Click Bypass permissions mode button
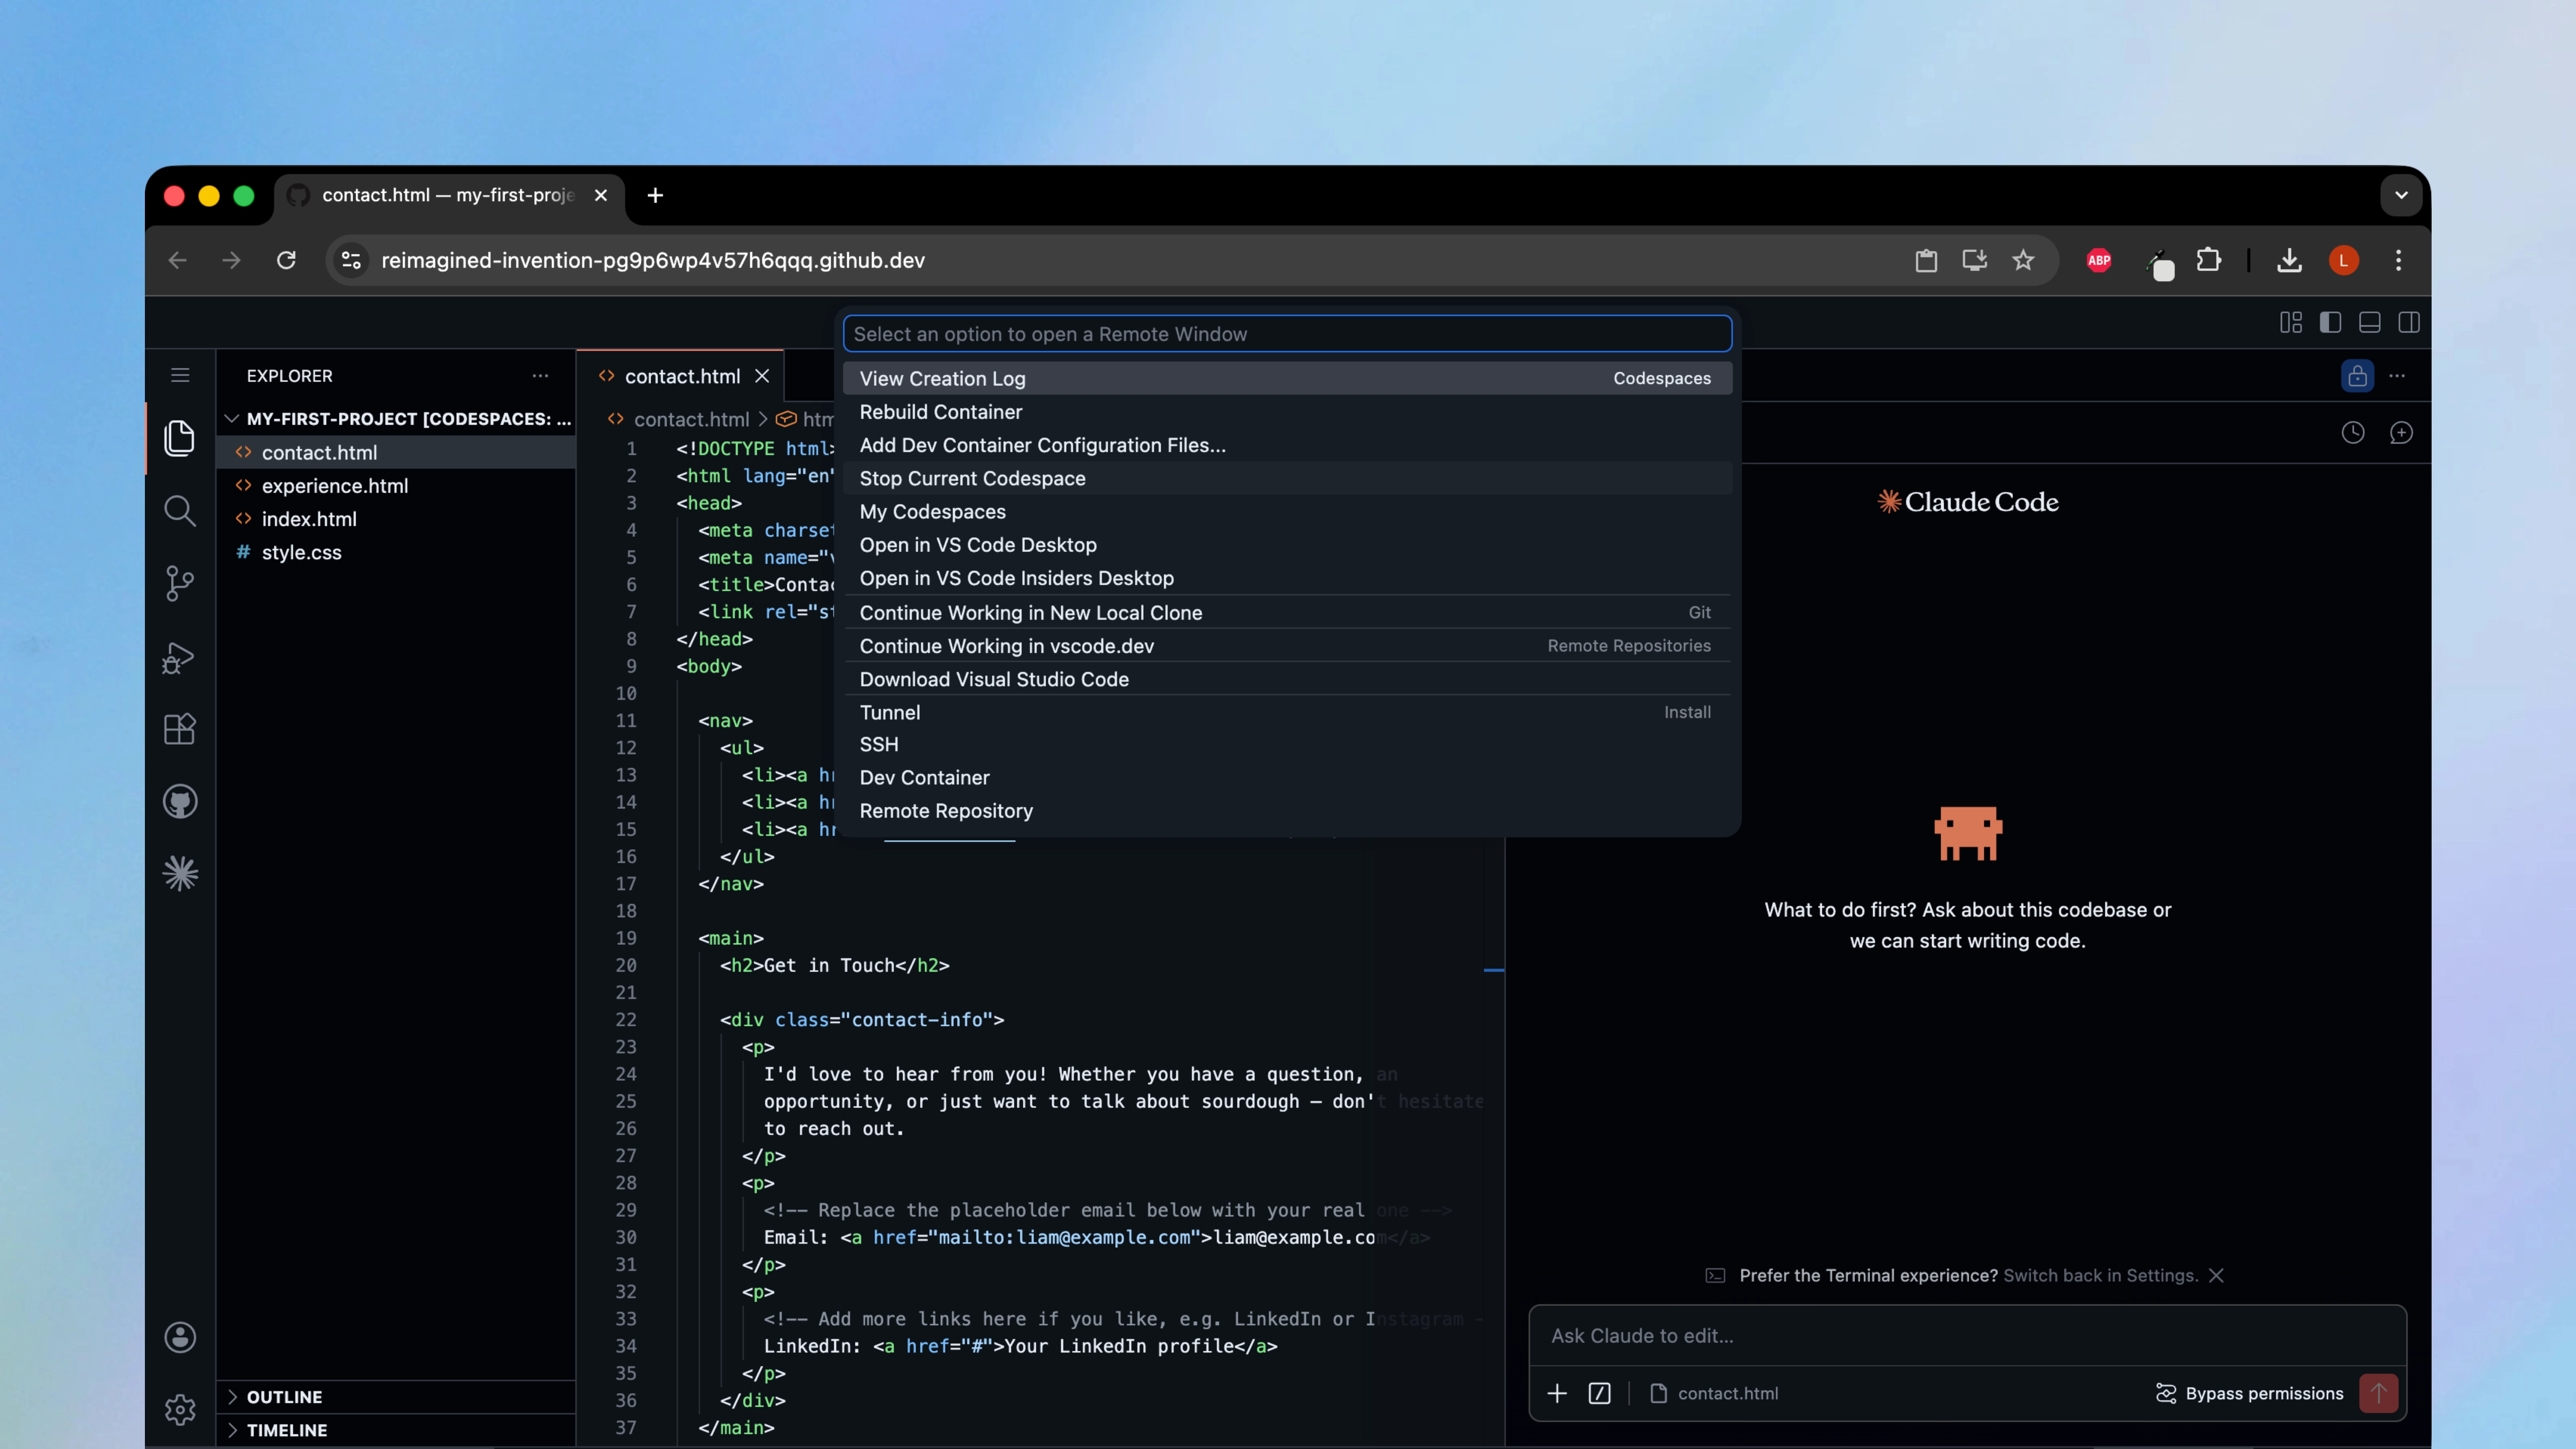Image resolution: width=2576 pixels, height=1449 pixels. click(x=2250, y=1393)
